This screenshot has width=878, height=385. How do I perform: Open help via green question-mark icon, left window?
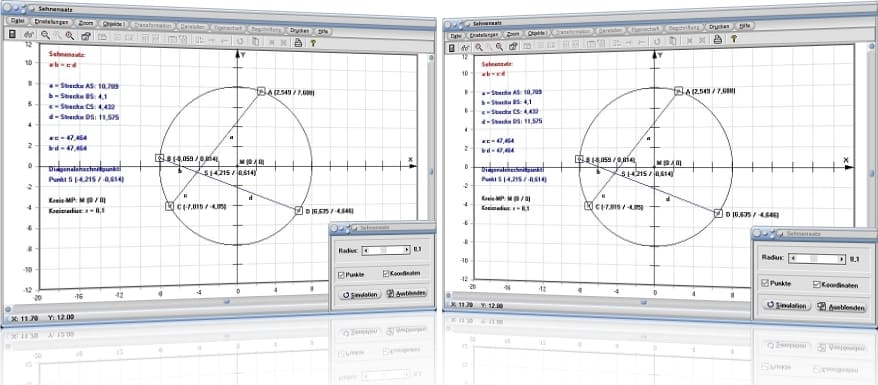313,43
